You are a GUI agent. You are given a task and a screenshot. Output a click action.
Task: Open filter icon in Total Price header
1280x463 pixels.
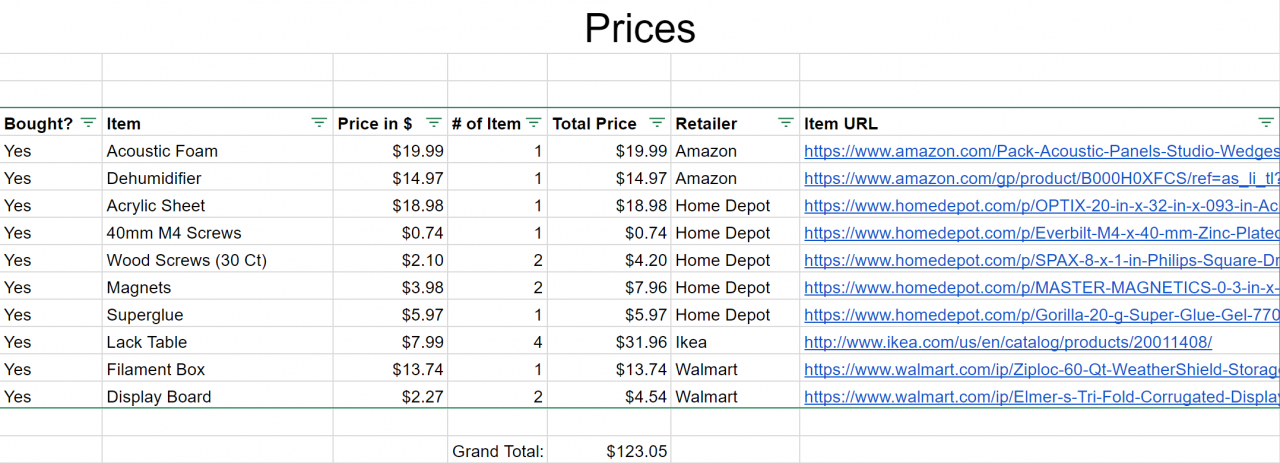pyautogui.click(x=657, y=123)
